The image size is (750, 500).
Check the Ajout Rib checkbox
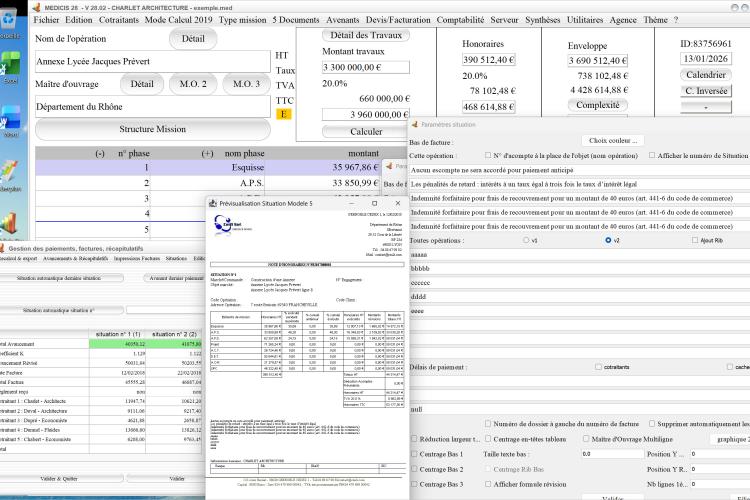pos(695,240)
